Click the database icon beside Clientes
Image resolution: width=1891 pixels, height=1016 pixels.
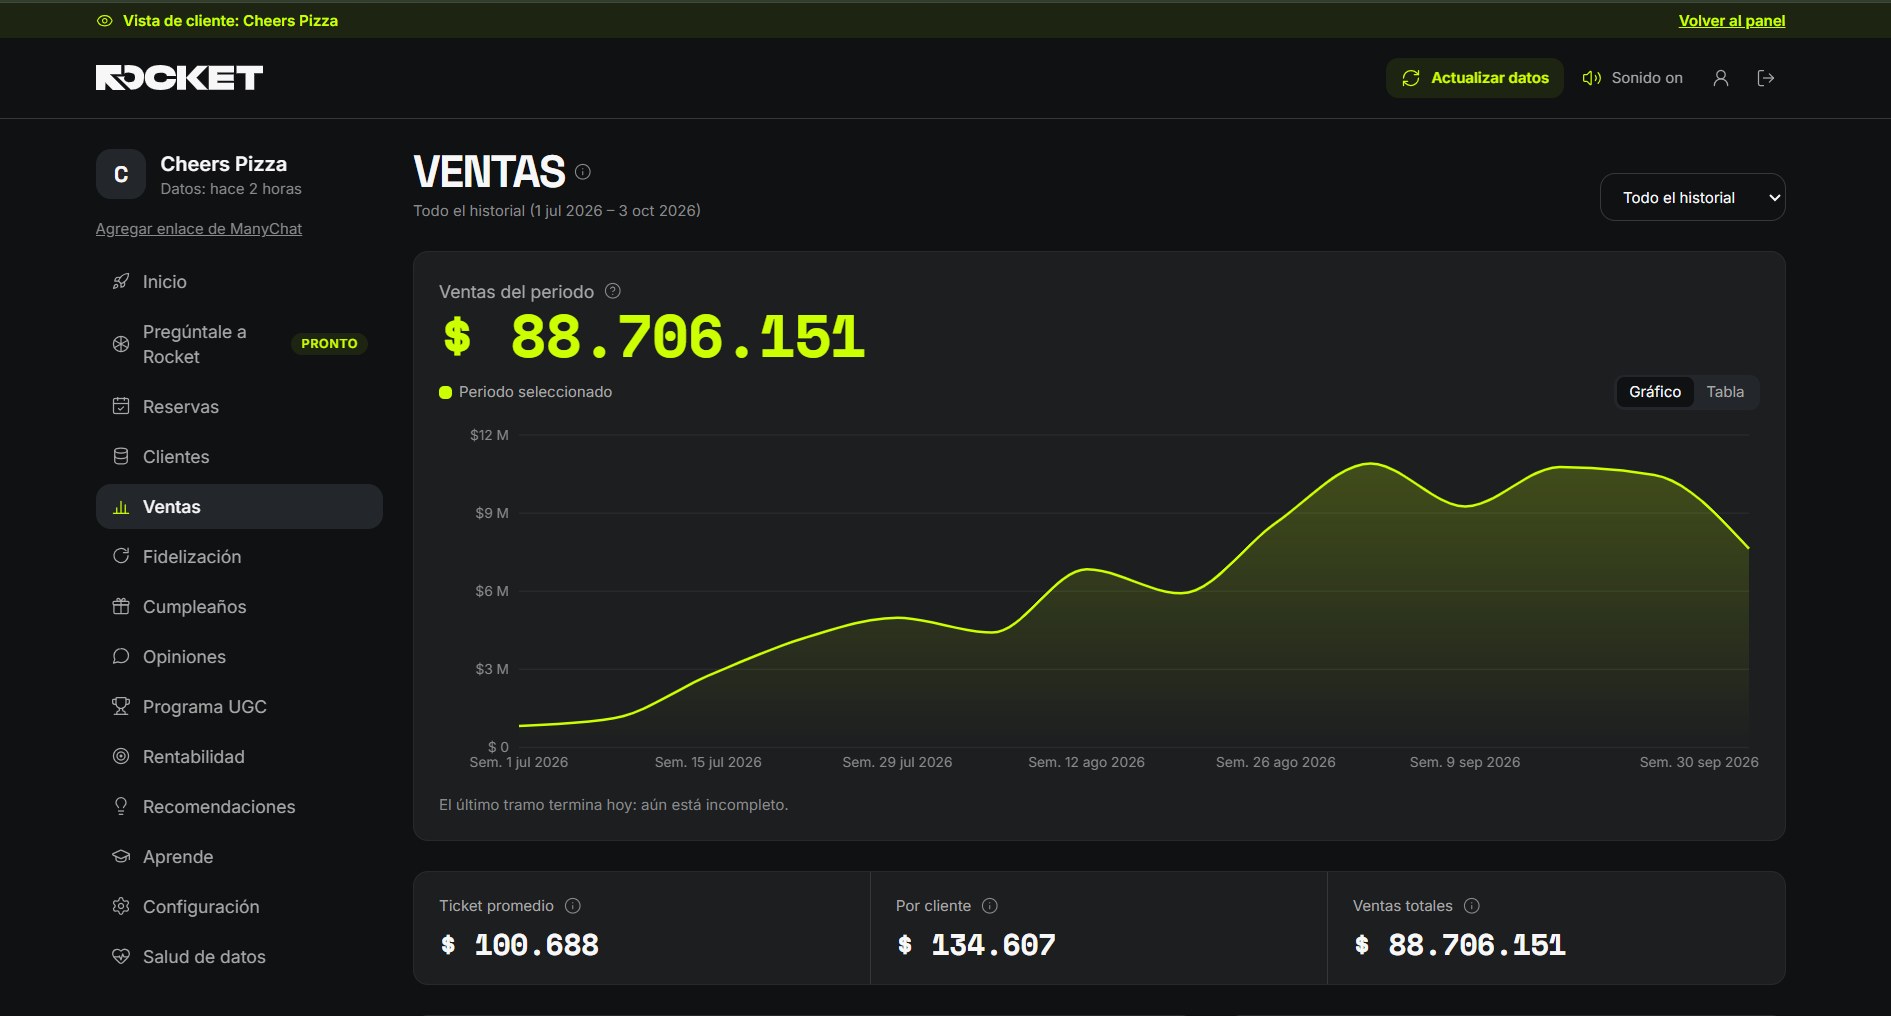pyautogui.click(x=121, y=456)
